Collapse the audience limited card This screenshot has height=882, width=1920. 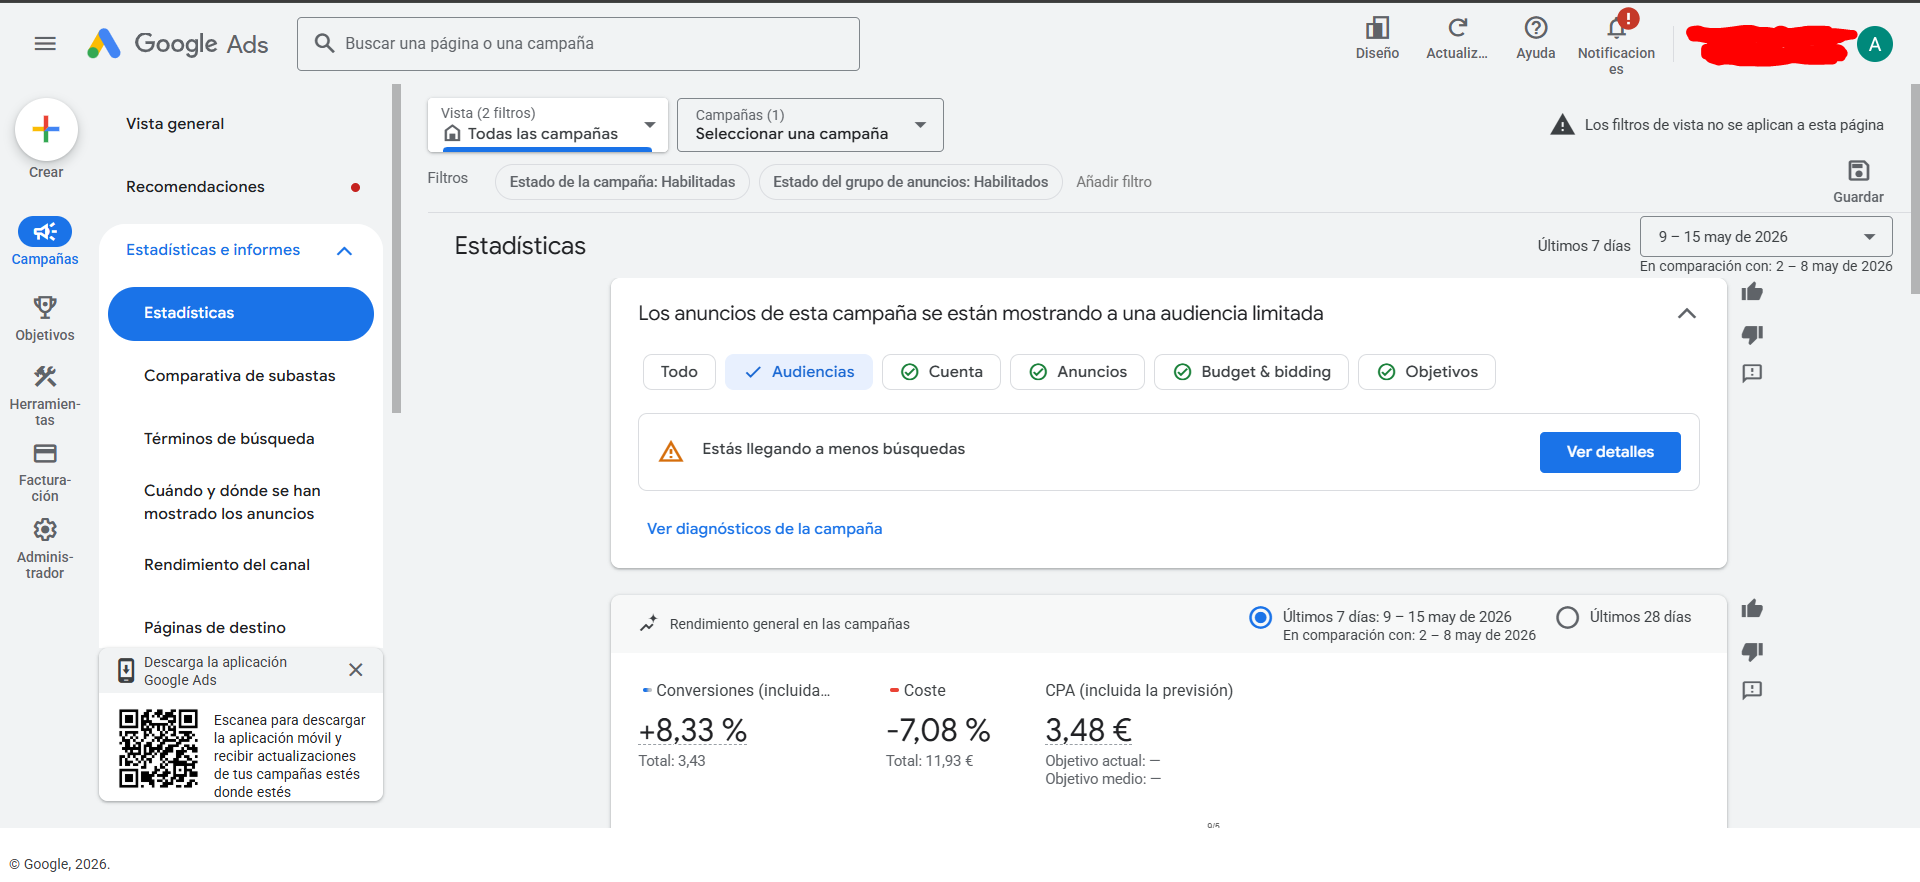point(1687,314)
